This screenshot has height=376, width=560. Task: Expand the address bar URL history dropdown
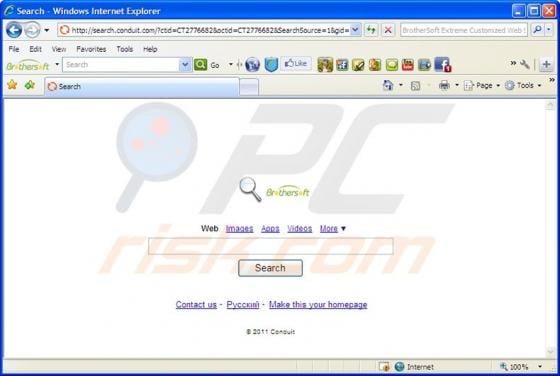pos(355,30)
